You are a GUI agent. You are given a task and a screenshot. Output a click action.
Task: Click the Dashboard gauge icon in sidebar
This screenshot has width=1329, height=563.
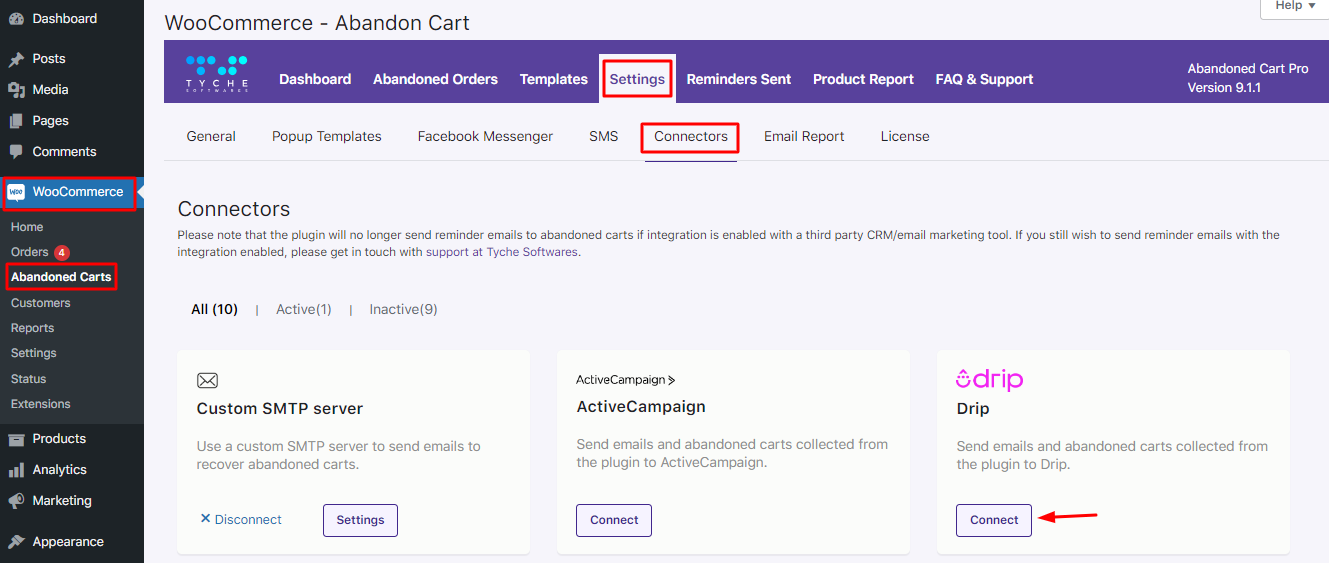16,19
